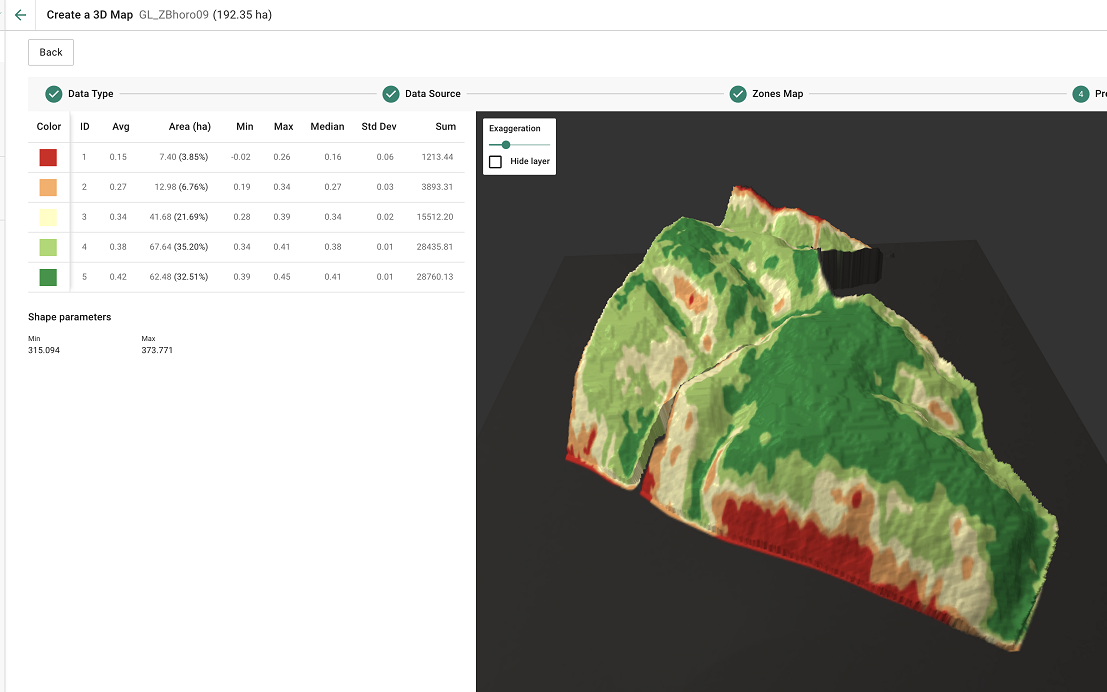The image size is (1107, 692).
Task: Click the red zone 1 color swatch
Action: click(48, 157)
